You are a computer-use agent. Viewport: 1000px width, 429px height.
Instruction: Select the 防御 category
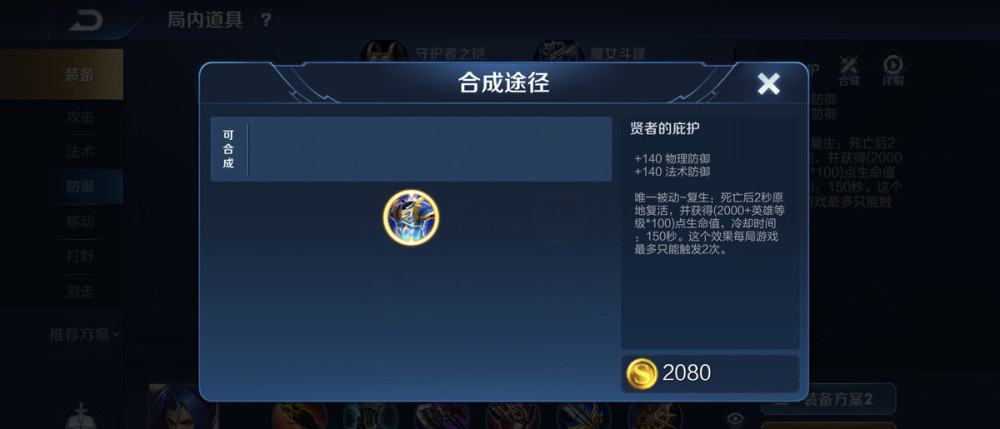tap(80, 187)
